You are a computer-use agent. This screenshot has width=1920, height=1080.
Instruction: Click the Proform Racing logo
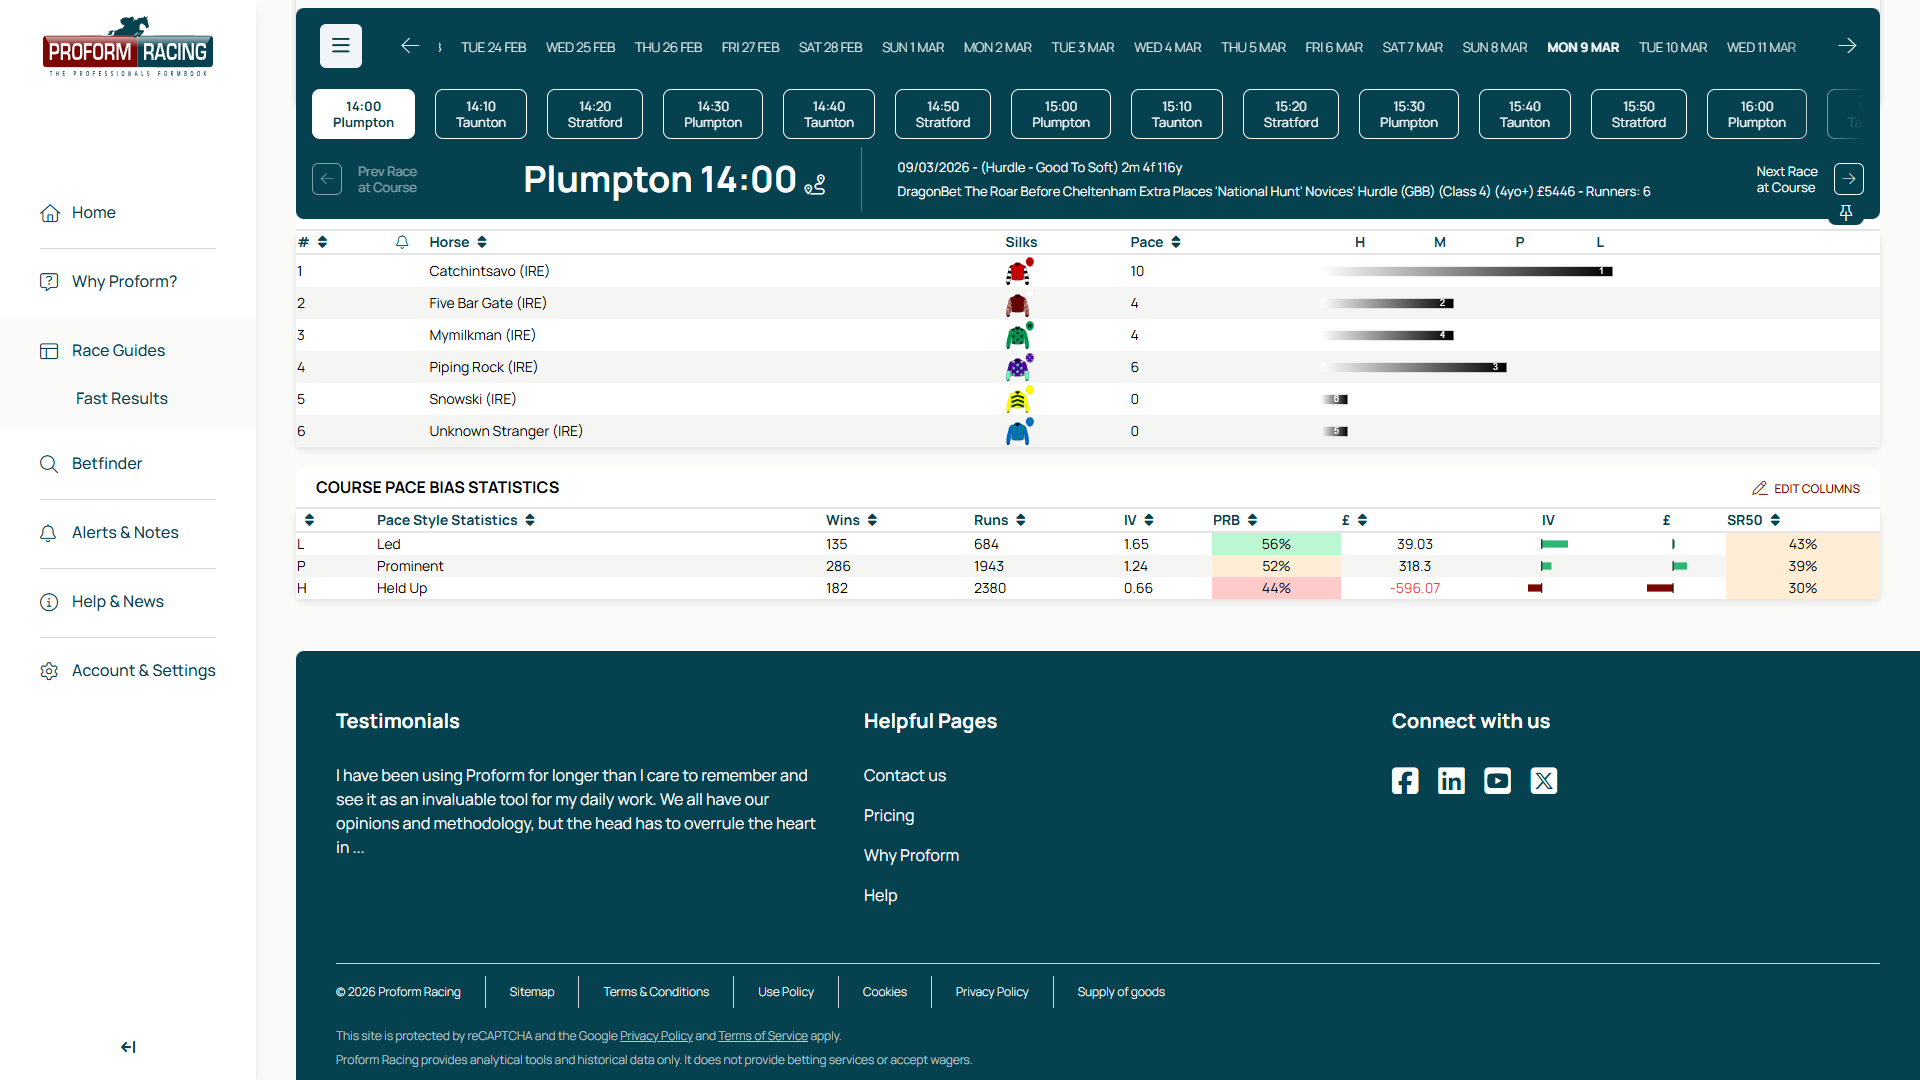click(128, 47)
